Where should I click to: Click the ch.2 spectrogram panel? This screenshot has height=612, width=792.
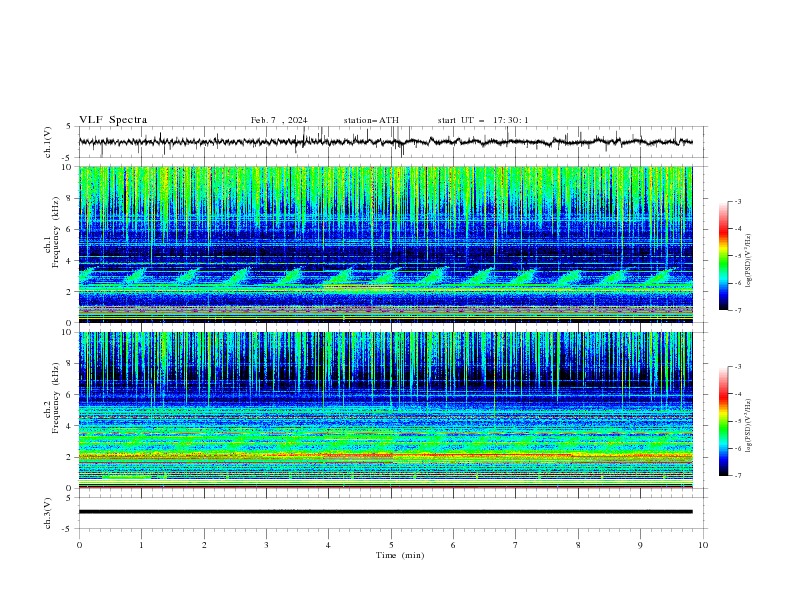pyautogui.click(x=385, y=410)
